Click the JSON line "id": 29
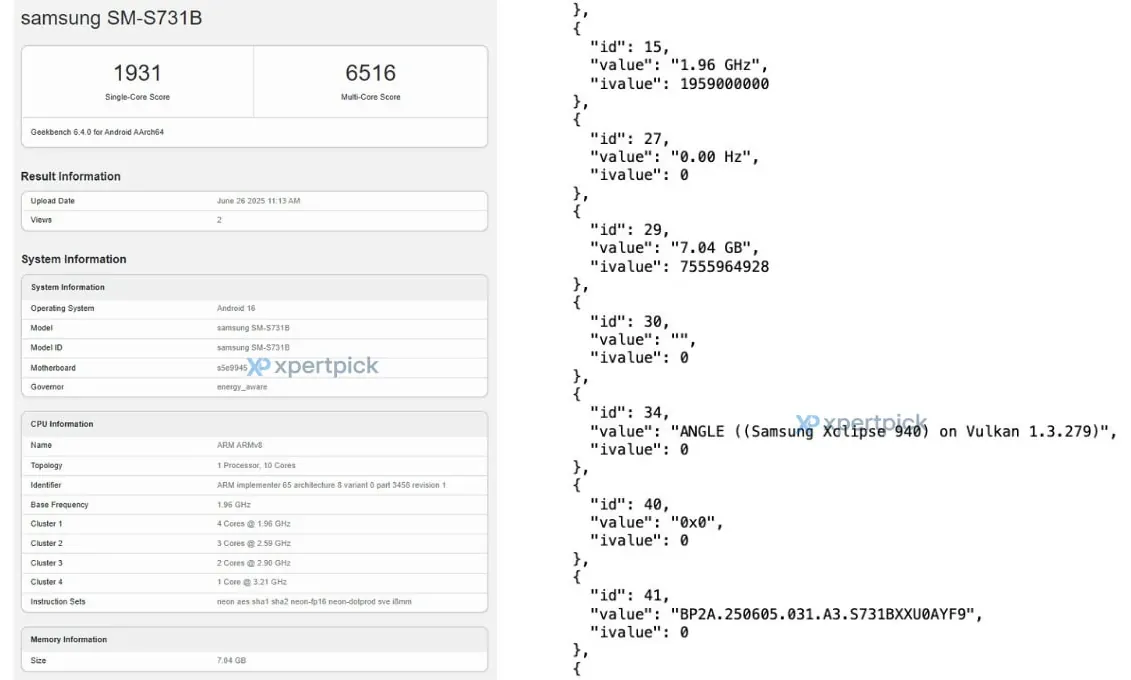 pyautogui.click(x=630, y=229)
